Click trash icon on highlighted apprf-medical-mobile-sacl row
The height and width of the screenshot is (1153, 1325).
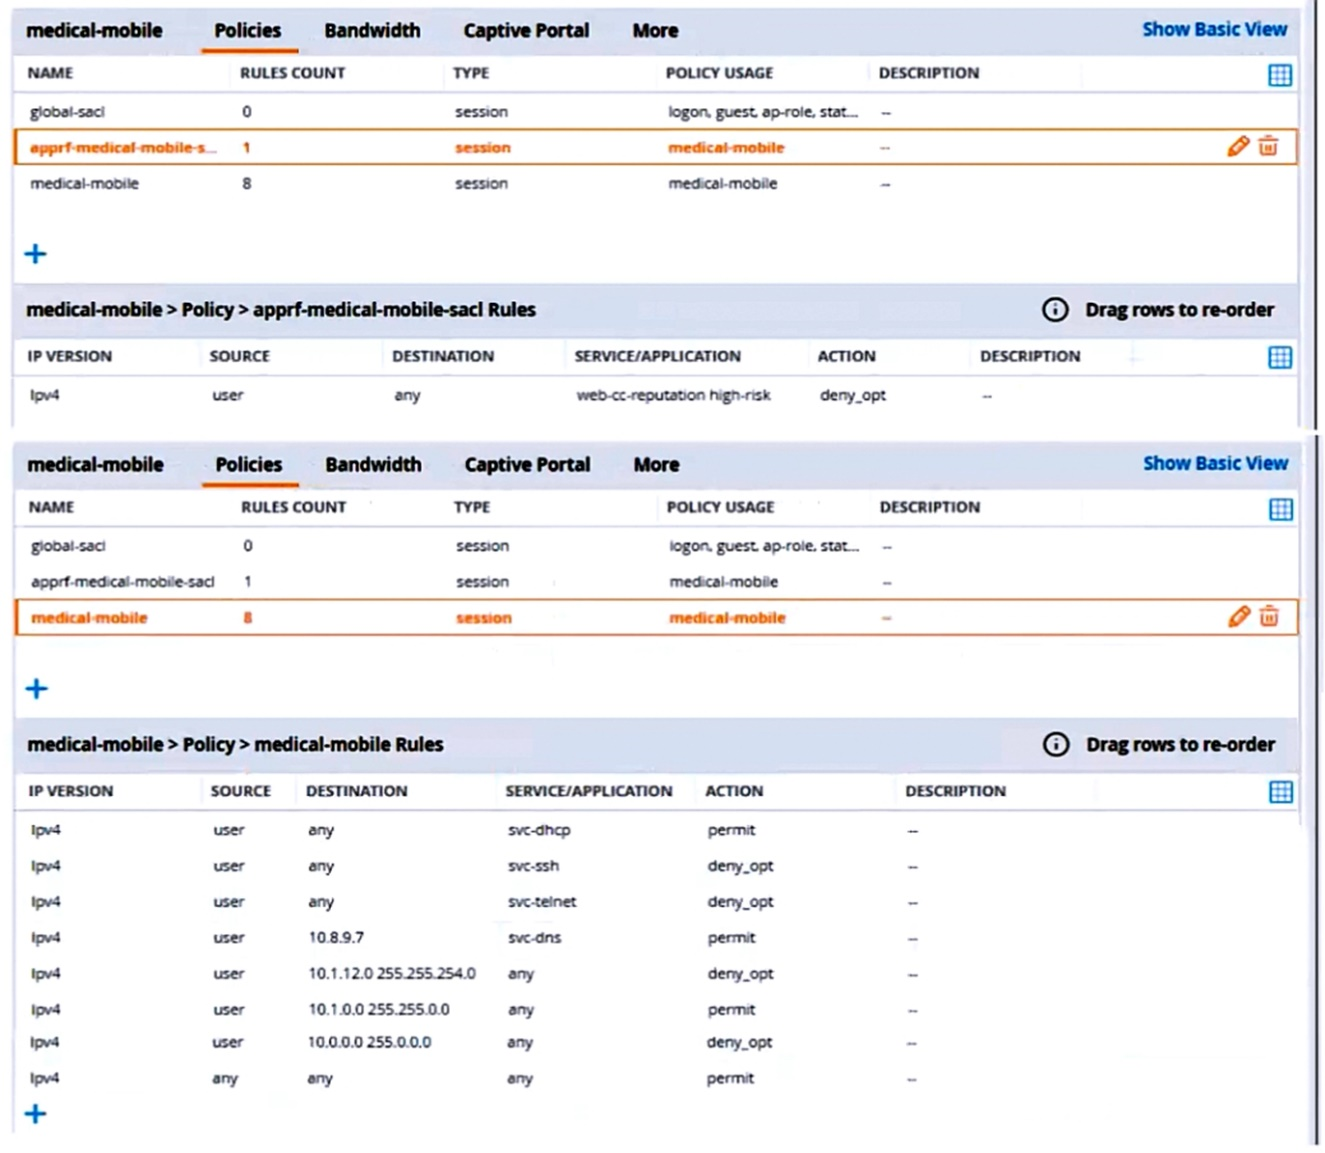[x=1268, y=147]
